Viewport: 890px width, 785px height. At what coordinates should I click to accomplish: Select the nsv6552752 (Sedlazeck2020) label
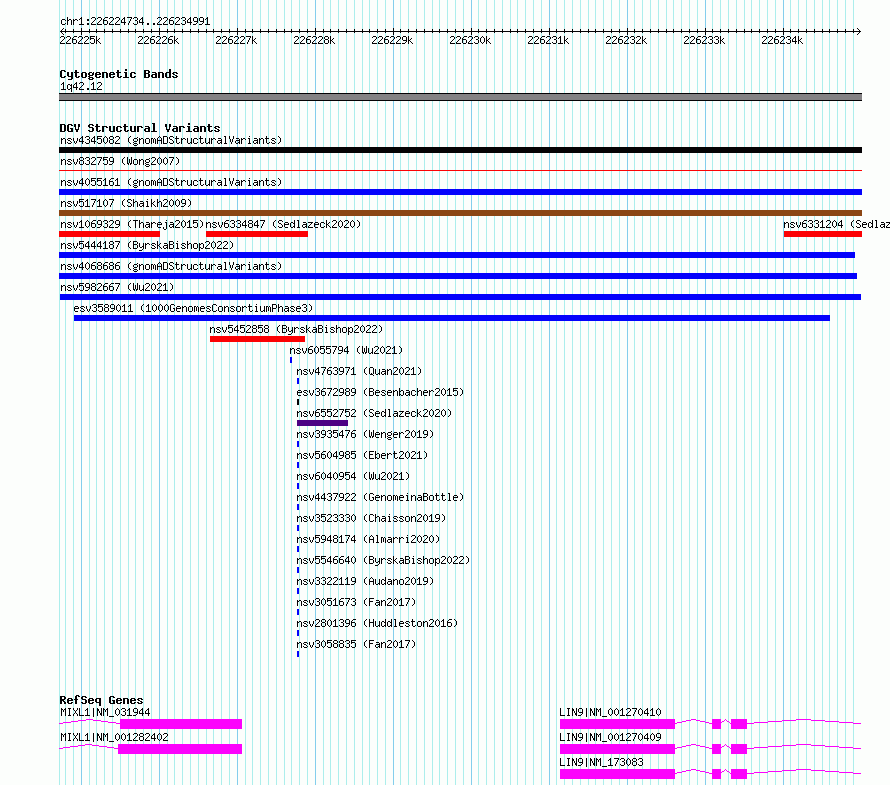coord(374,413)
